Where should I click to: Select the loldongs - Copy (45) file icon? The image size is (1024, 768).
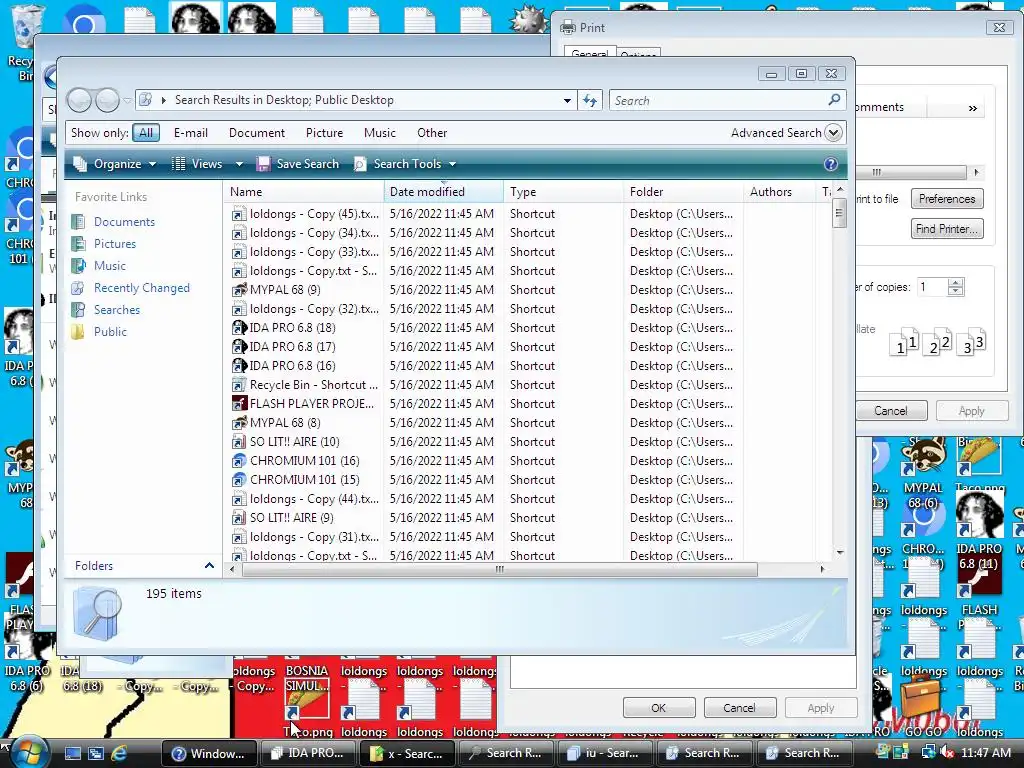pos(240,214)
